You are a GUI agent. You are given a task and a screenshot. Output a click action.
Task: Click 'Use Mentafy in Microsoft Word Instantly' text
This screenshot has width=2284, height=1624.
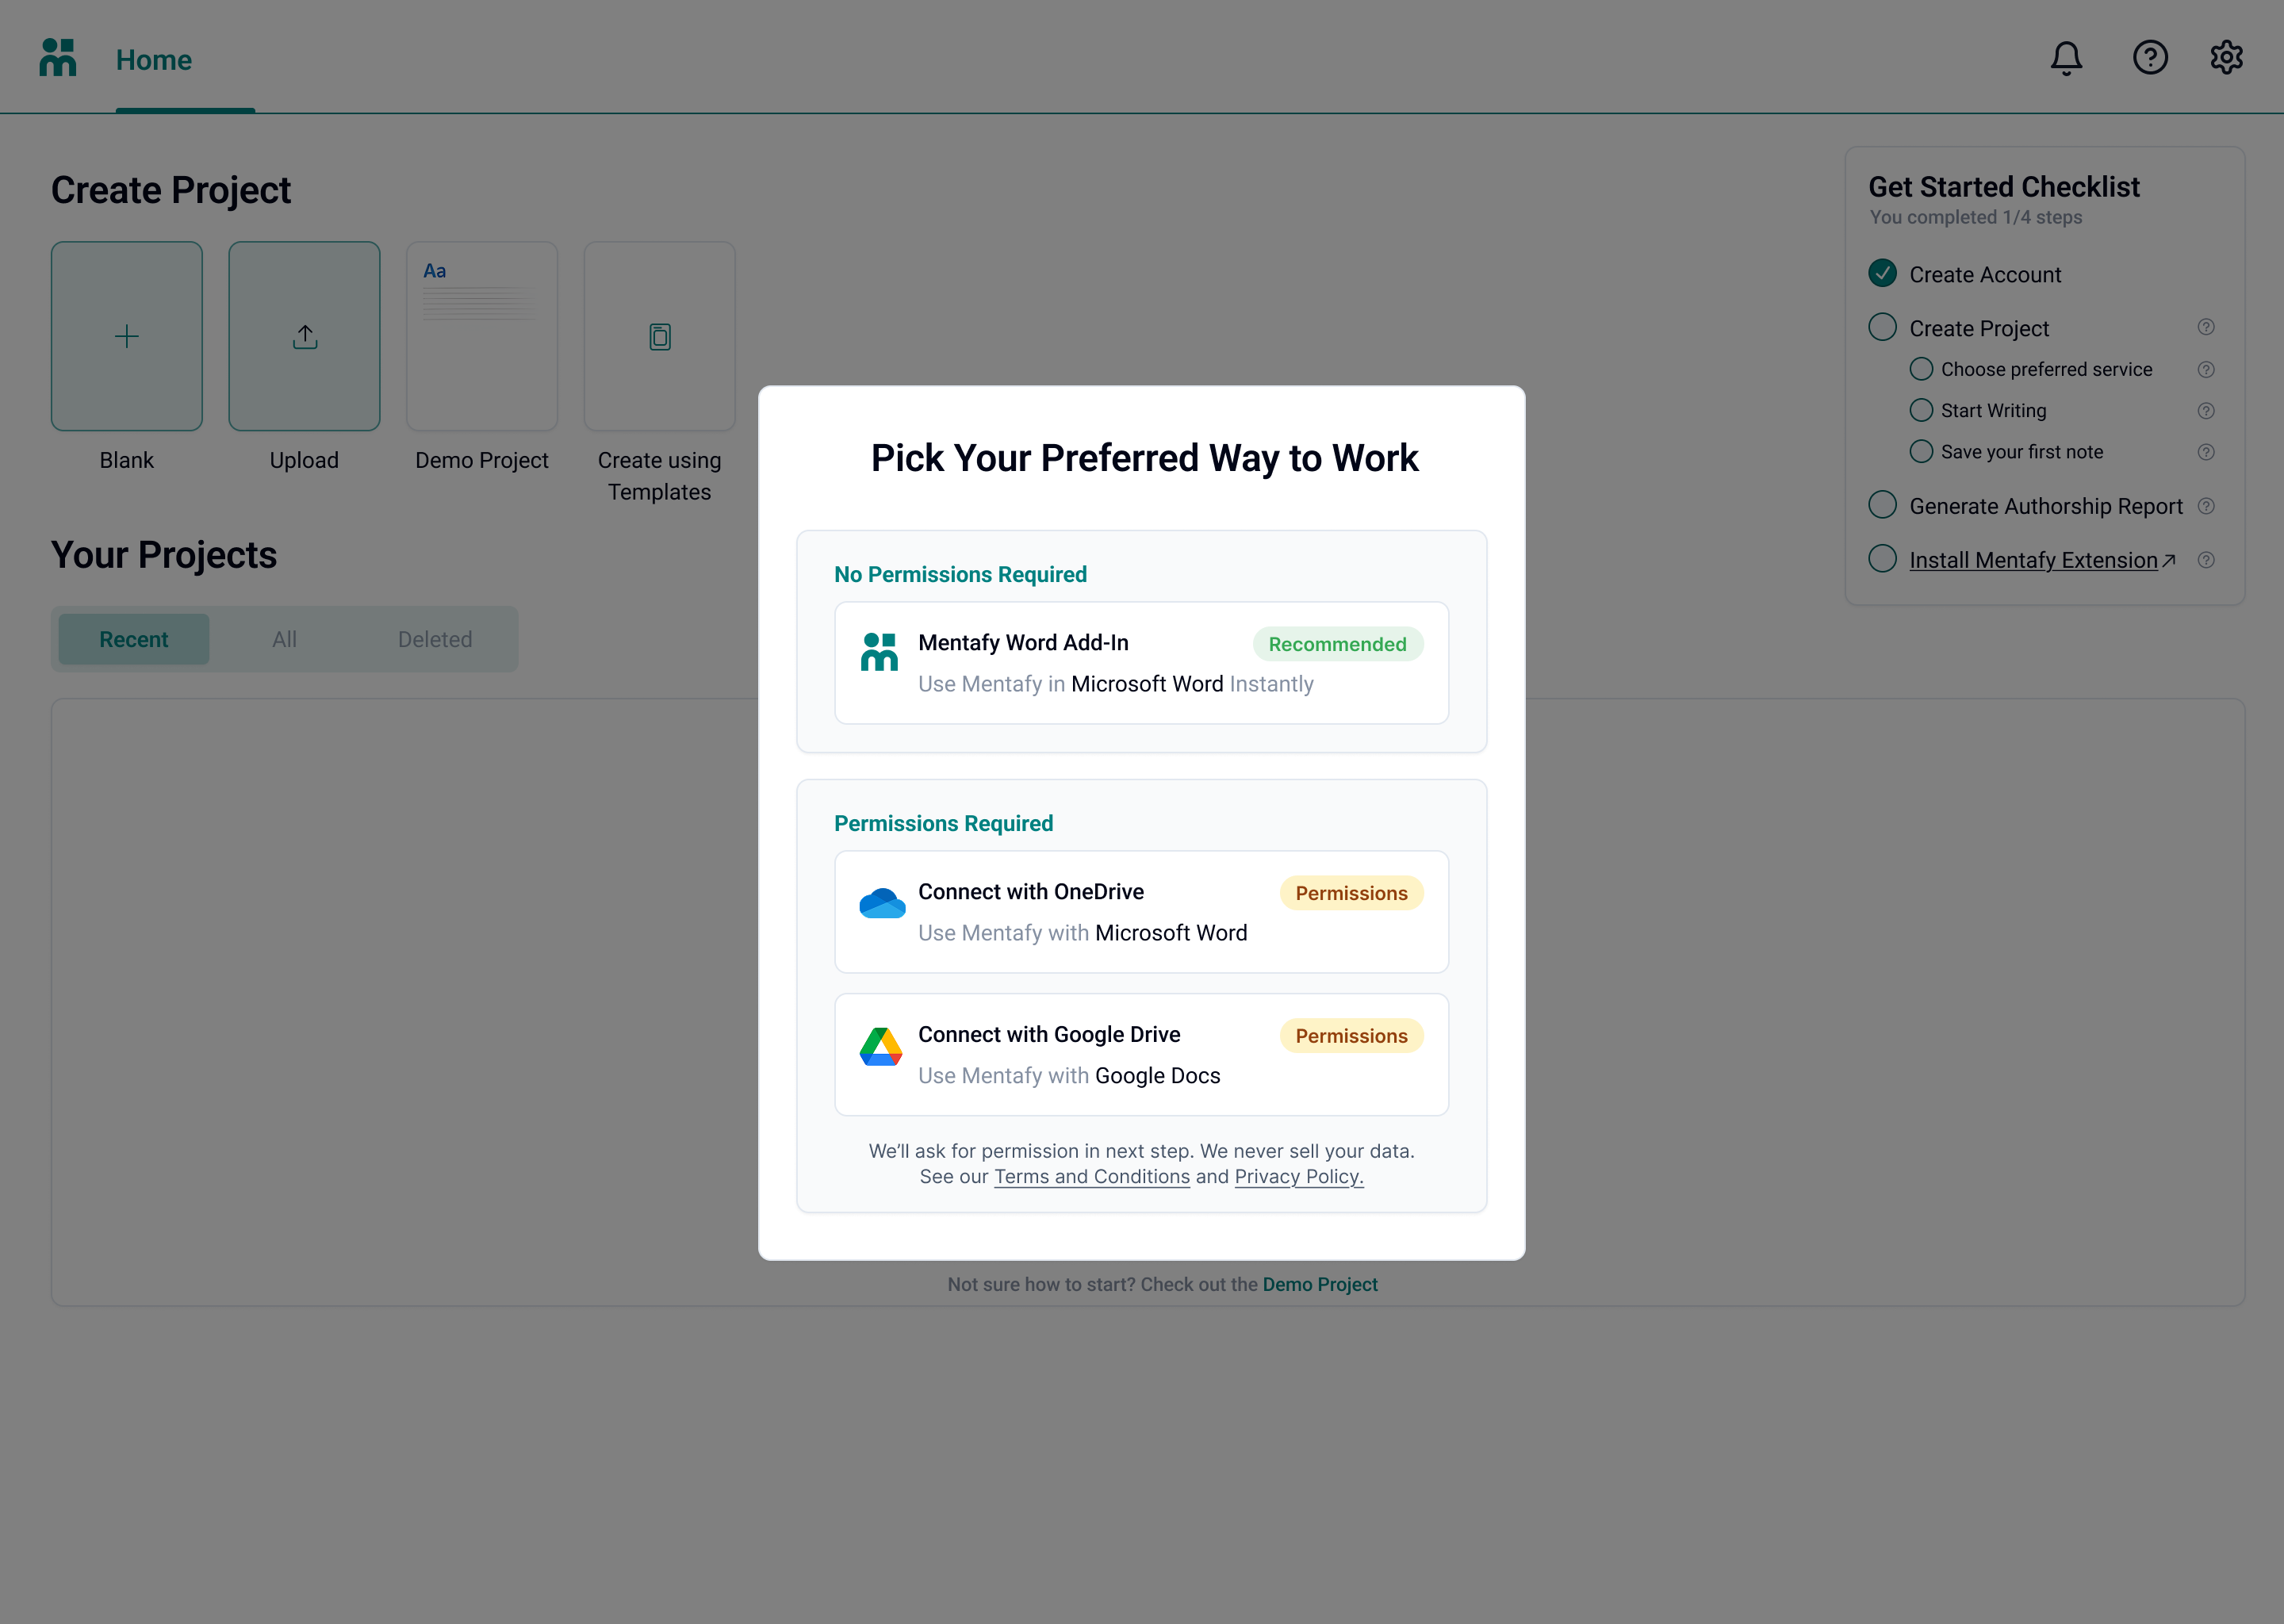click(1116, 685)
